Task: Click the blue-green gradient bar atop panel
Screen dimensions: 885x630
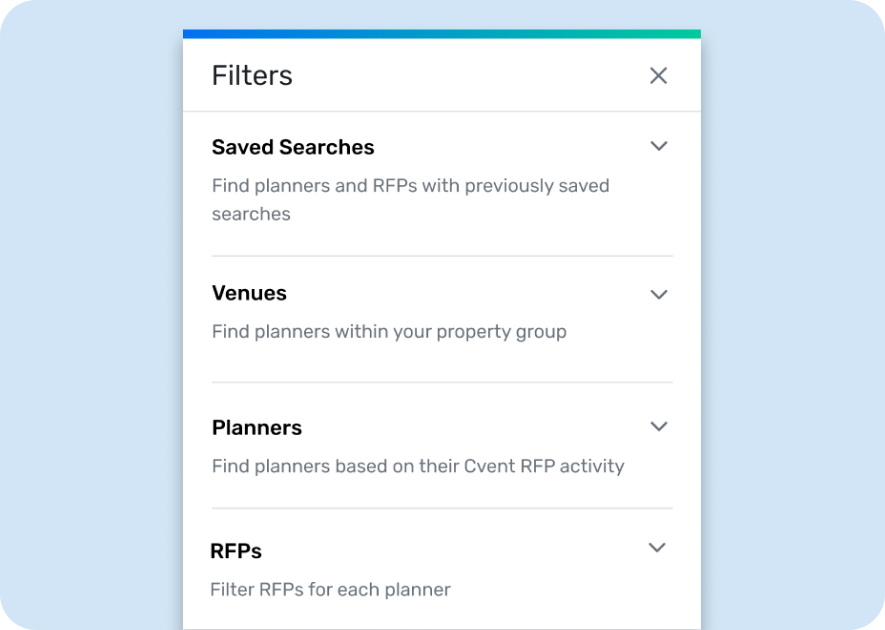Action: (x=442, y=34)
